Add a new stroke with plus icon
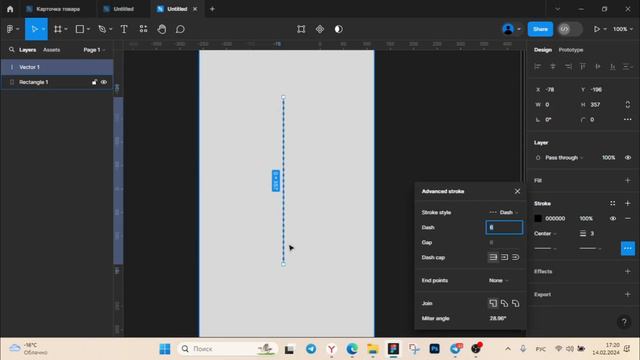Viewport: 640px width, 360px height. pyautogui.click(x=628, y=203)
